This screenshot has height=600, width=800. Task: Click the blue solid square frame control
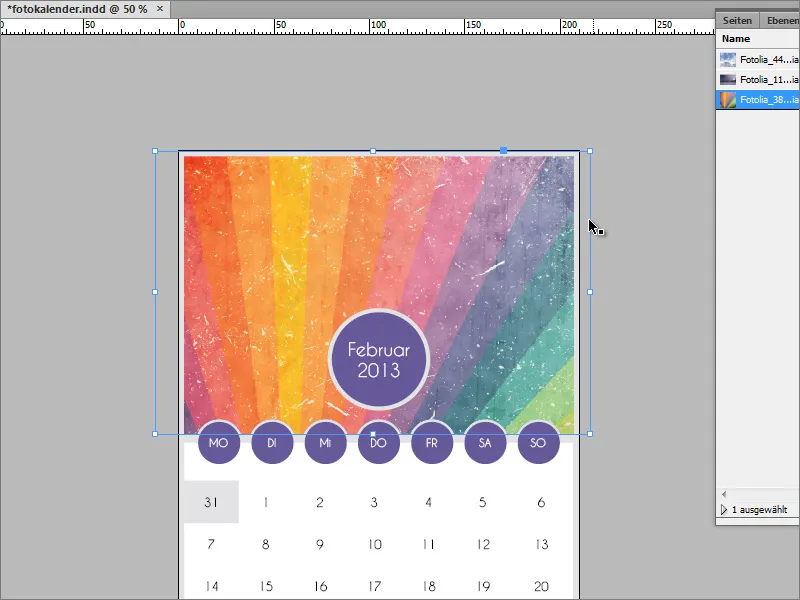504,151
